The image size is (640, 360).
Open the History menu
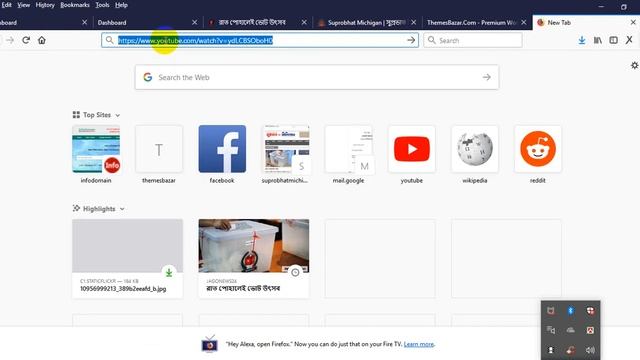[45, 5]
